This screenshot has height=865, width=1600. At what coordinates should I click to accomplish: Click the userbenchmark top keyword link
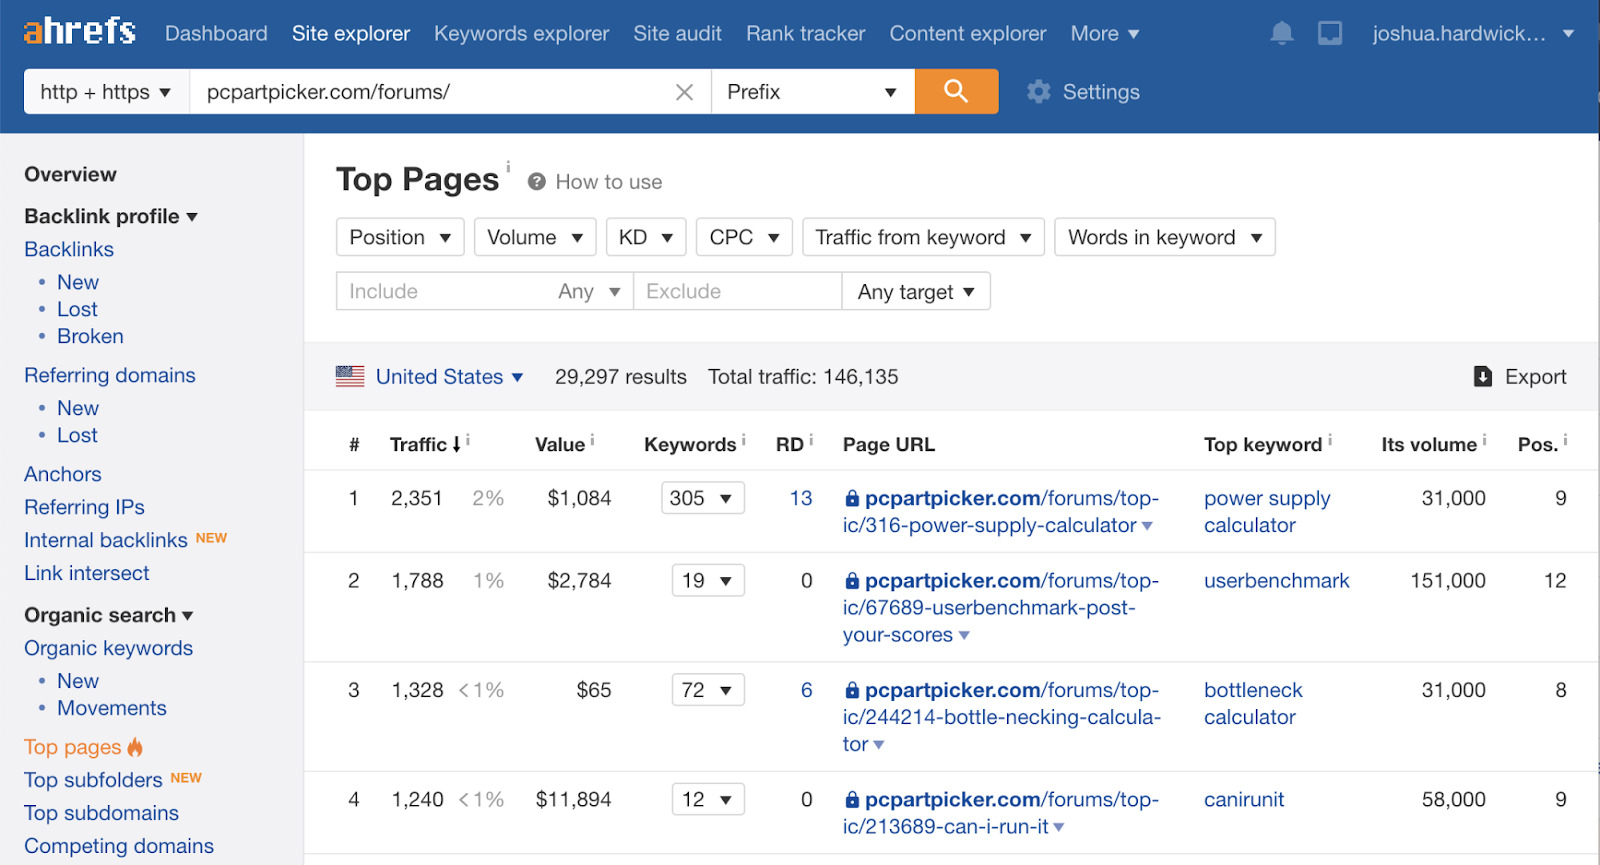(x=1276, y=581)
